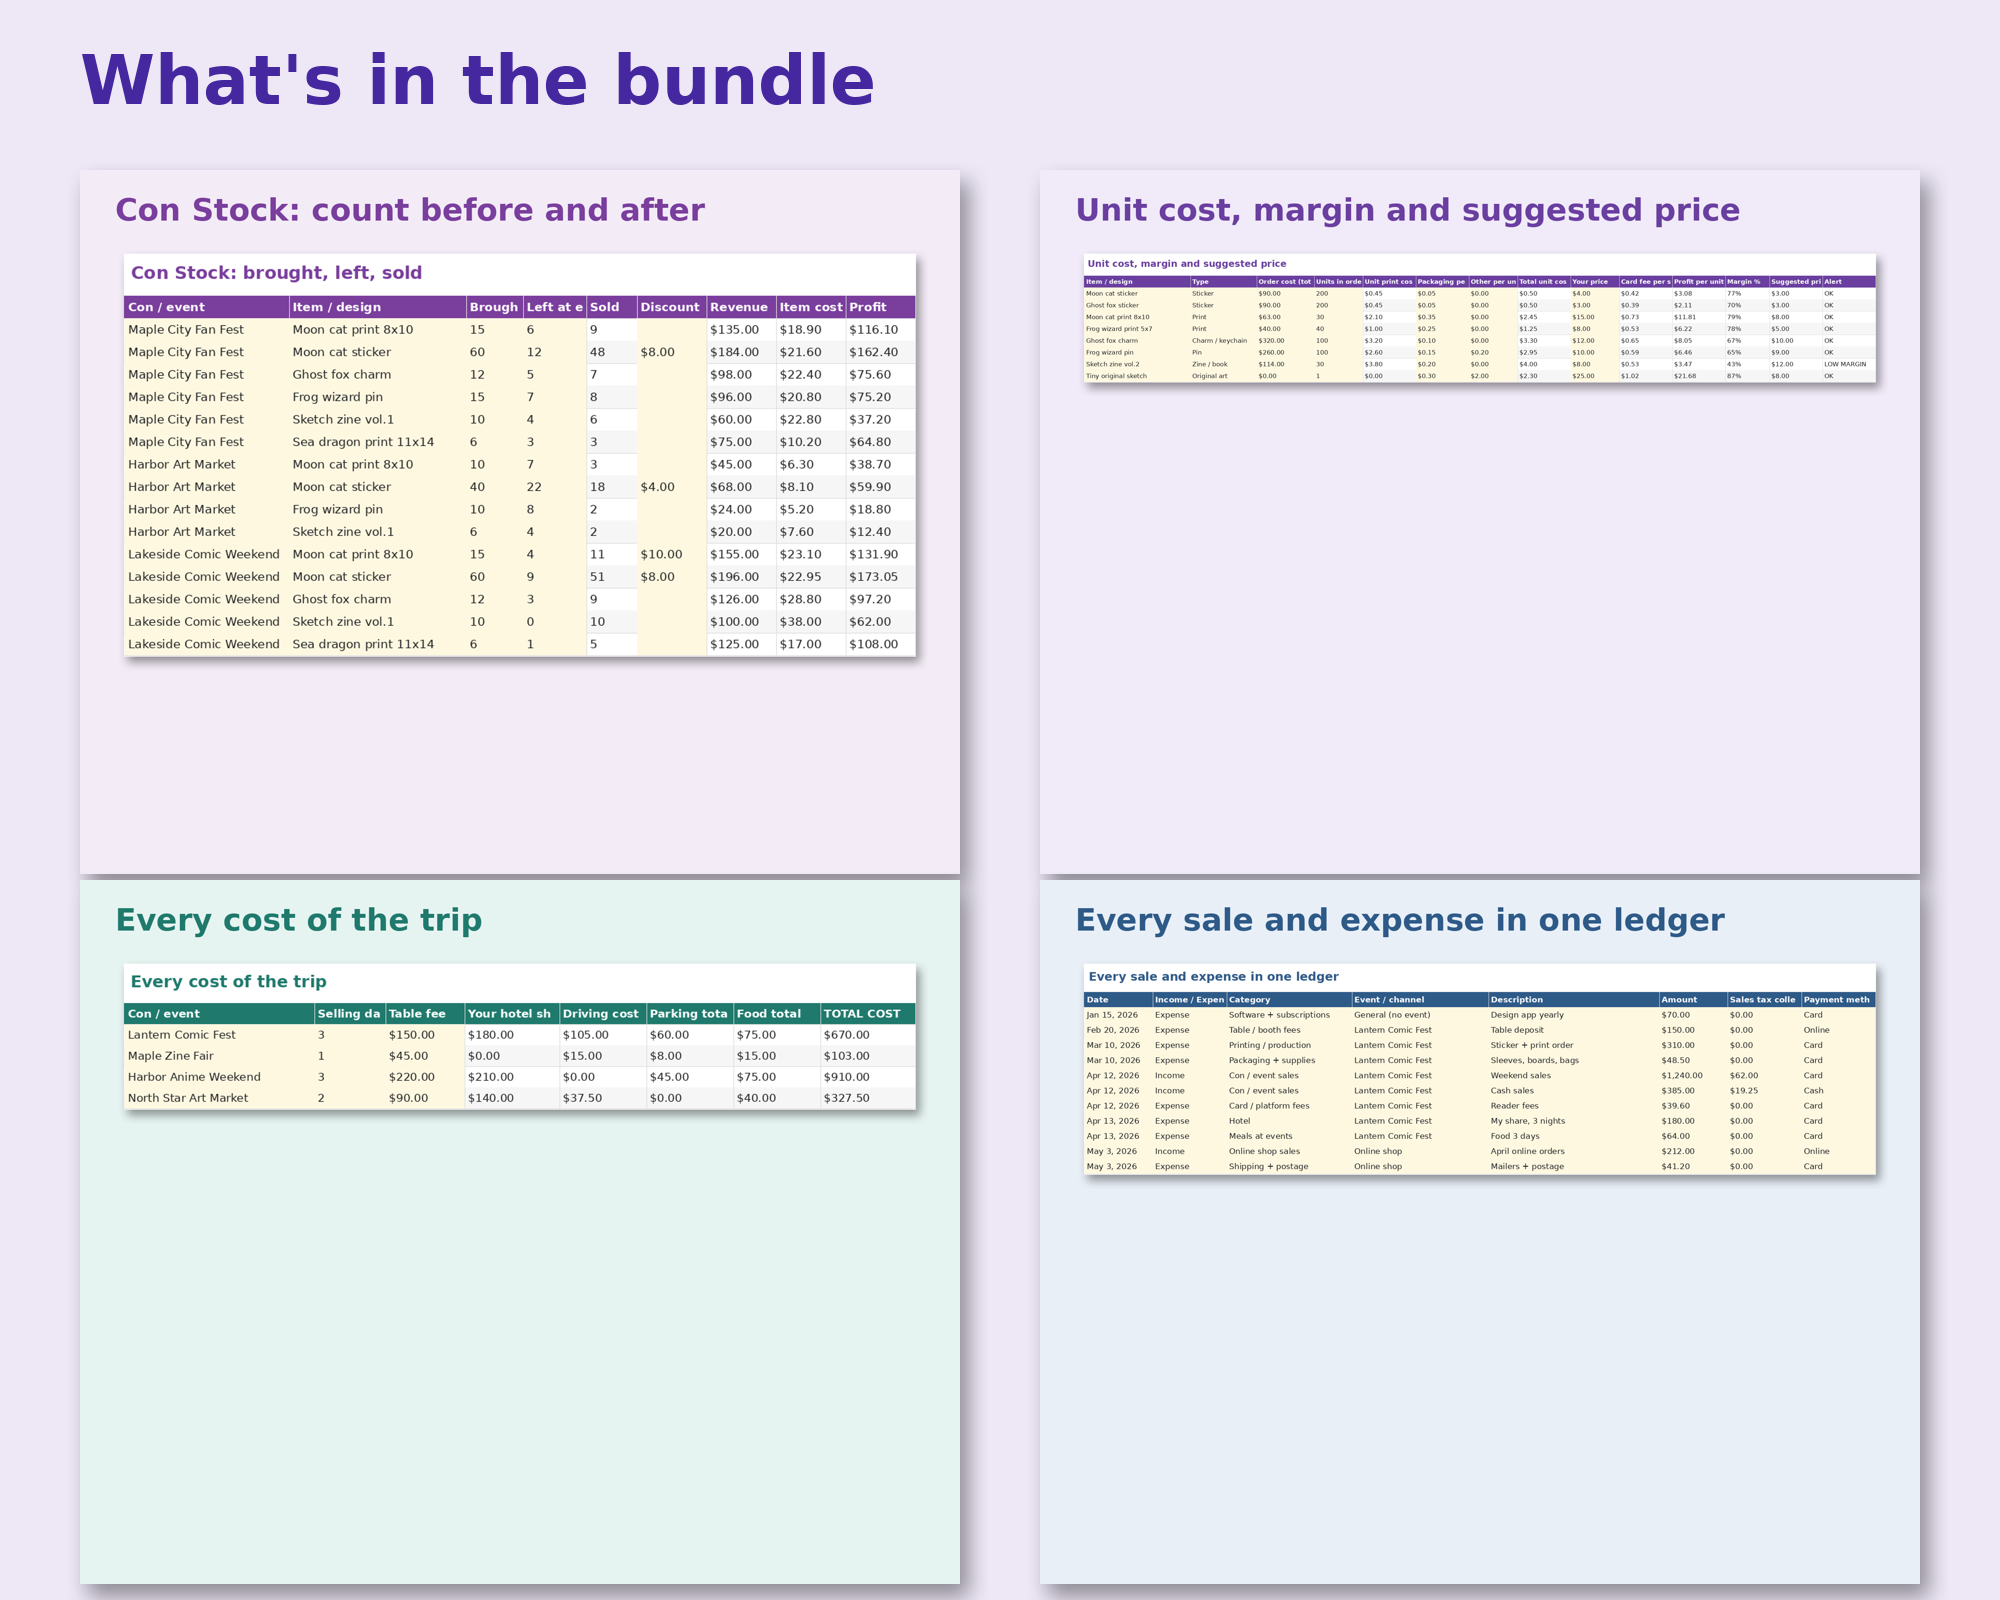2000x1600 pixels.
Task: Select the "$173.05" profit cell
Action: 880,577
